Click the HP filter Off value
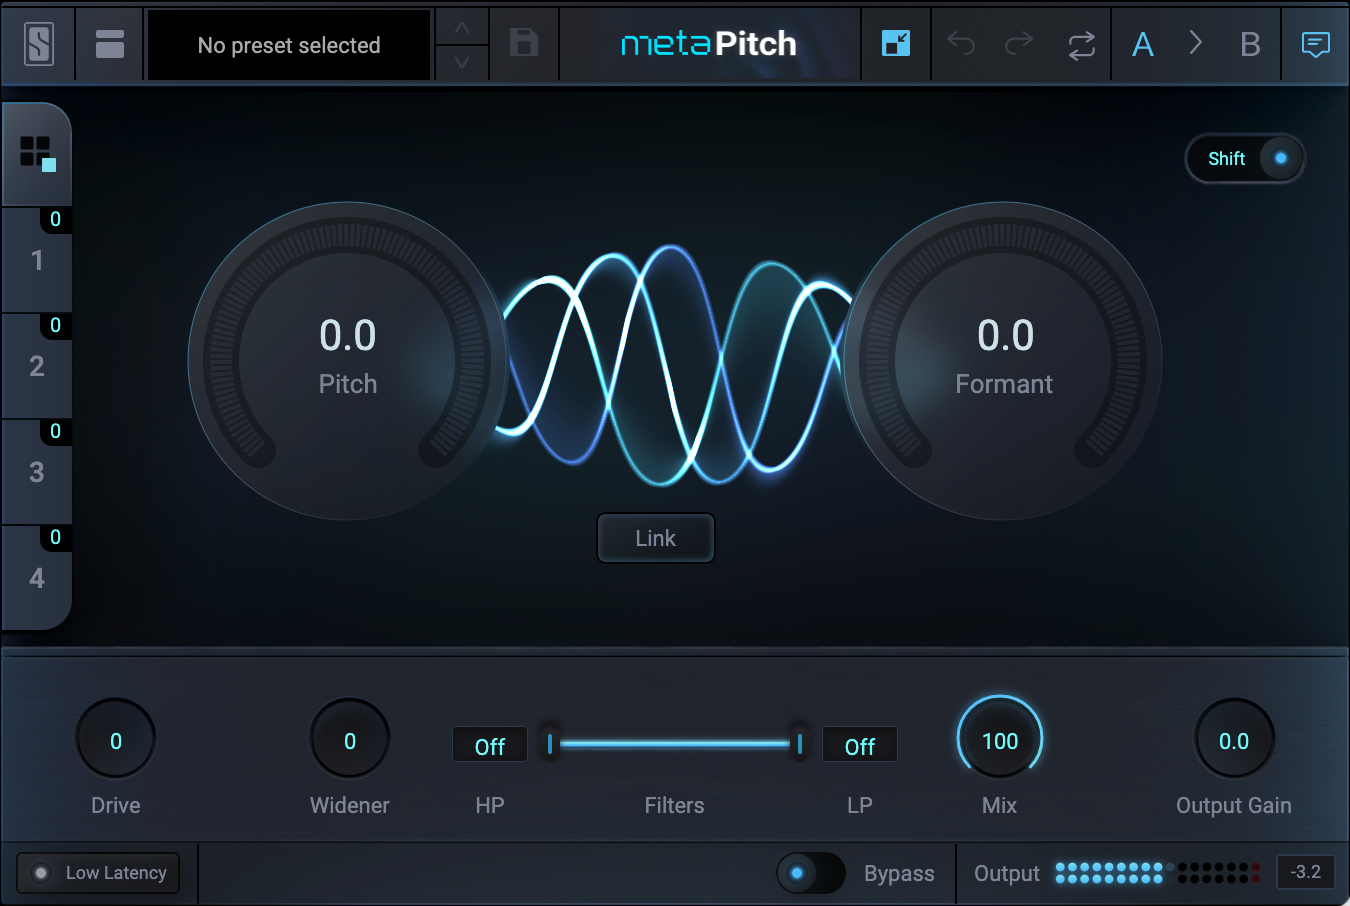The image size is (1350, 906). pos(490,746)
